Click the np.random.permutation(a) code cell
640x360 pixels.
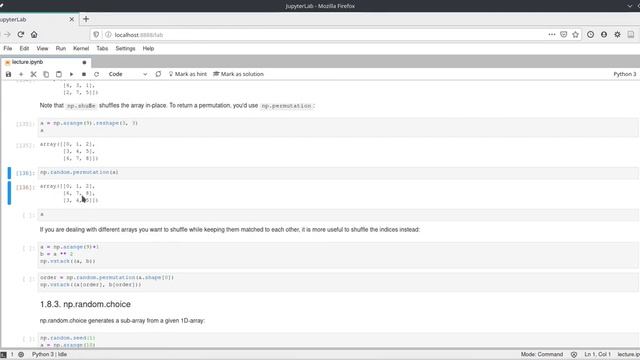point(338,173)
